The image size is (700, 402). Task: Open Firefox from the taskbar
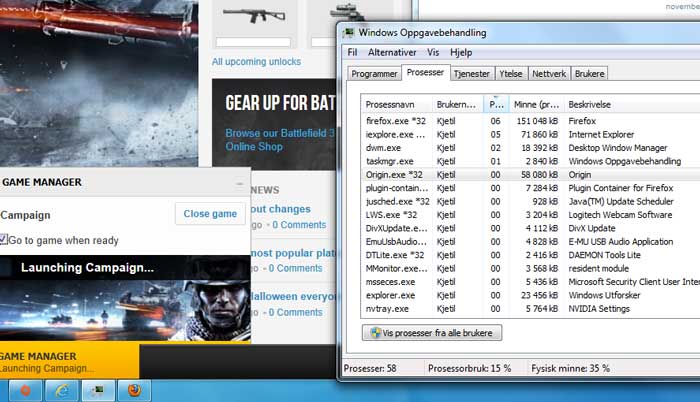[134, 390]
